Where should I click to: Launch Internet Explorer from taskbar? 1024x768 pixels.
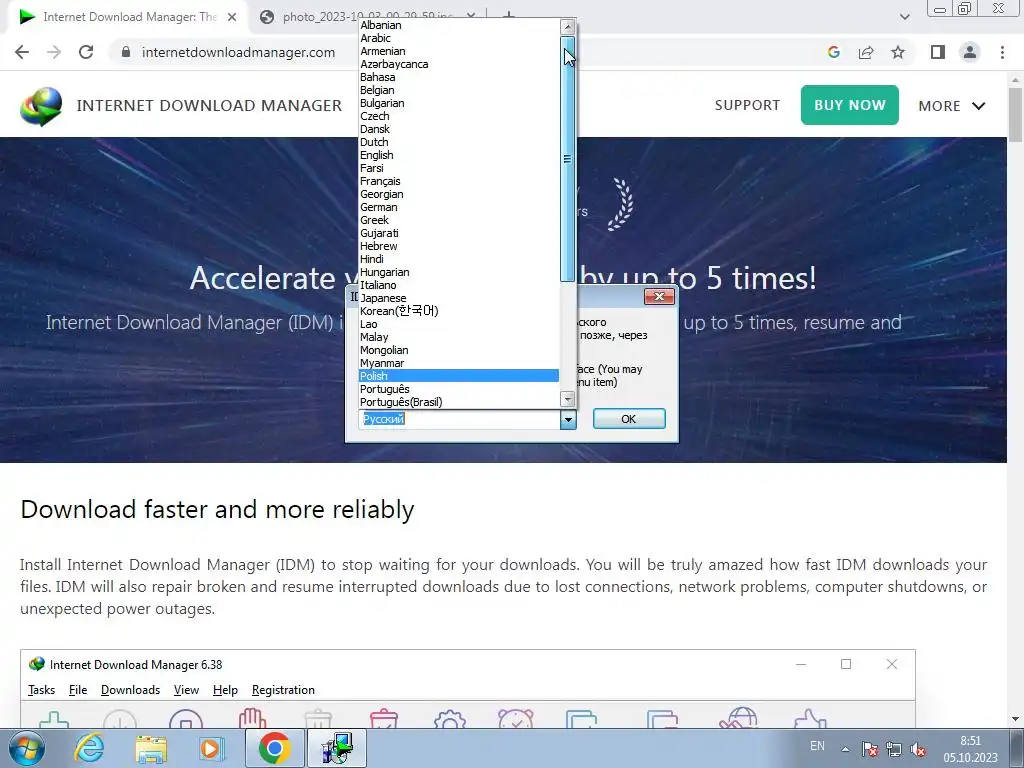coord(89,748)
